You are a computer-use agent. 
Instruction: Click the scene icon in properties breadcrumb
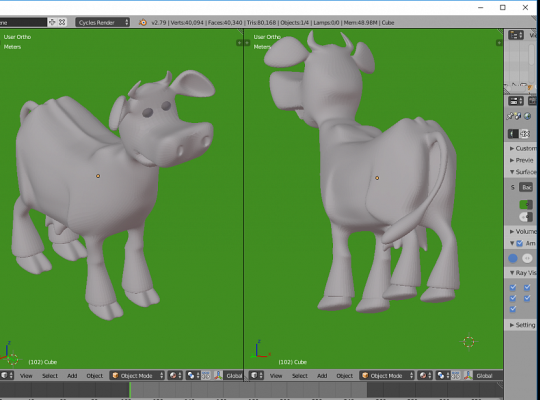[518, 116]
